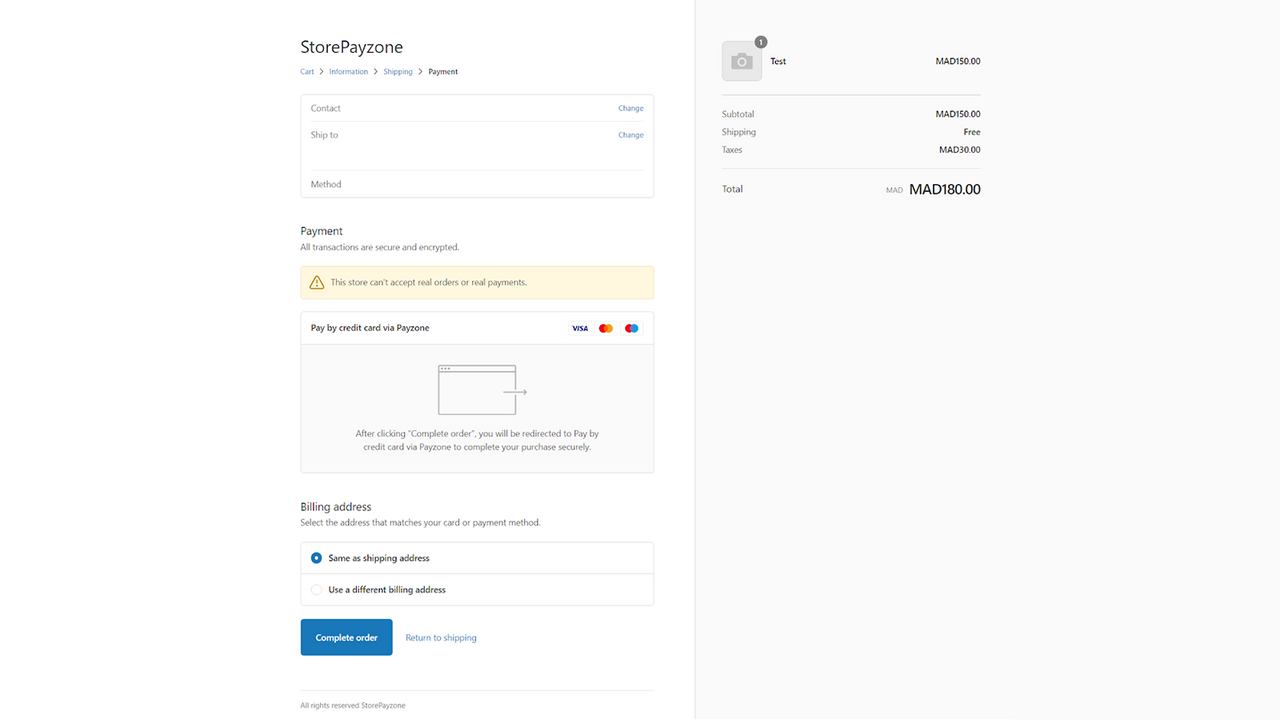Go to Cart breadcrumb
This screenshot has height=720, width=1280.
[x=307, y=72]
